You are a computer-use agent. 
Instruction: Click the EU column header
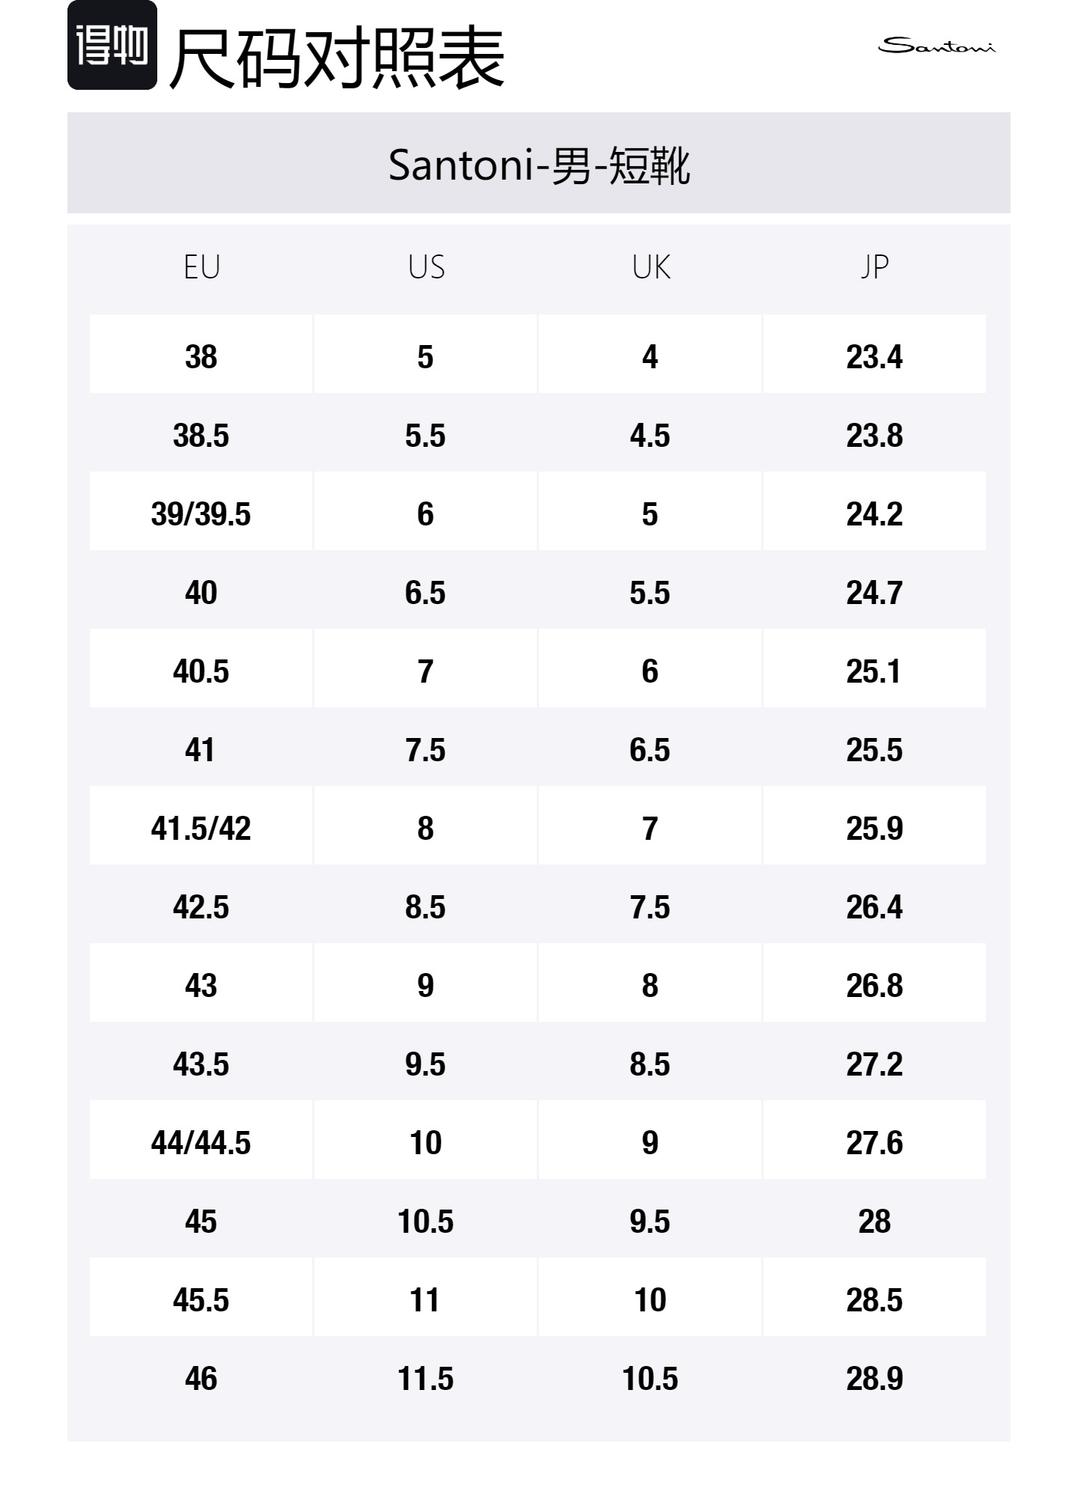(201, 267)
